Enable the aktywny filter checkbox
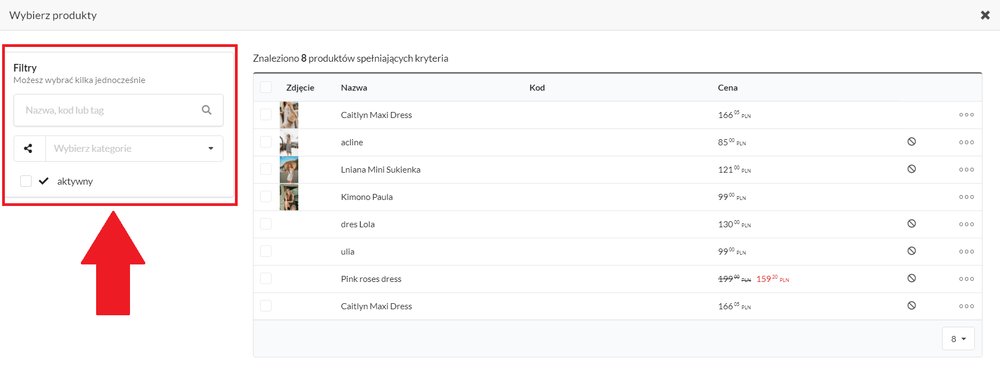The height and width of the screenshot is (379, 1000). point(26,181)
